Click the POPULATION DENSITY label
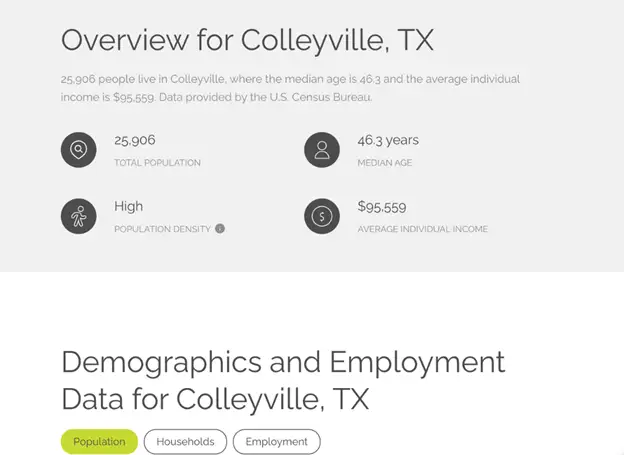The image size is (624, 455). [x=162, y=229]
